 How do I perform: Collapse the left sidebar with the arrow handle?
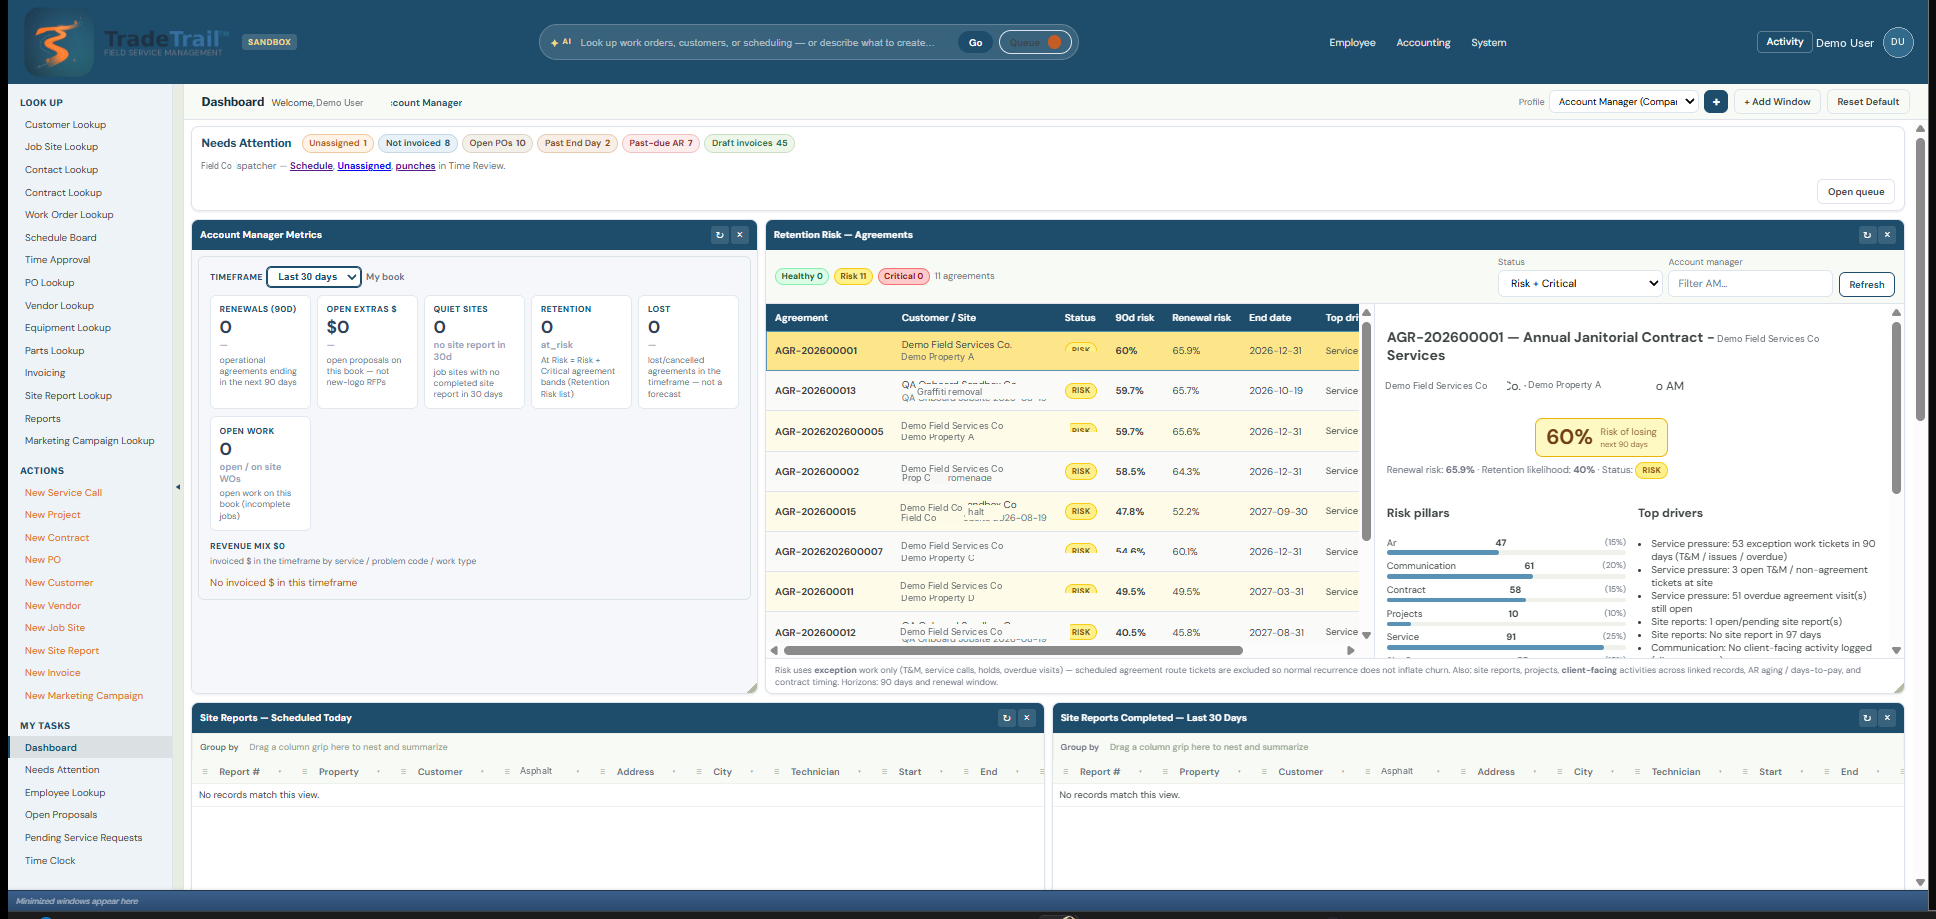(x=178, y=487)
